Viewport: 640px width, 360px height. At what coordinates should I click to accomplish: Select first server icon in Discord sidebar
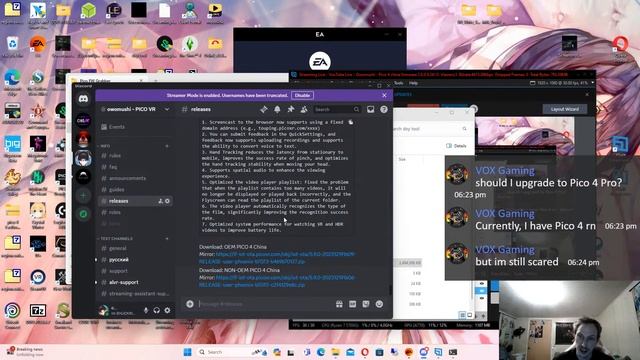pos(83,121)
